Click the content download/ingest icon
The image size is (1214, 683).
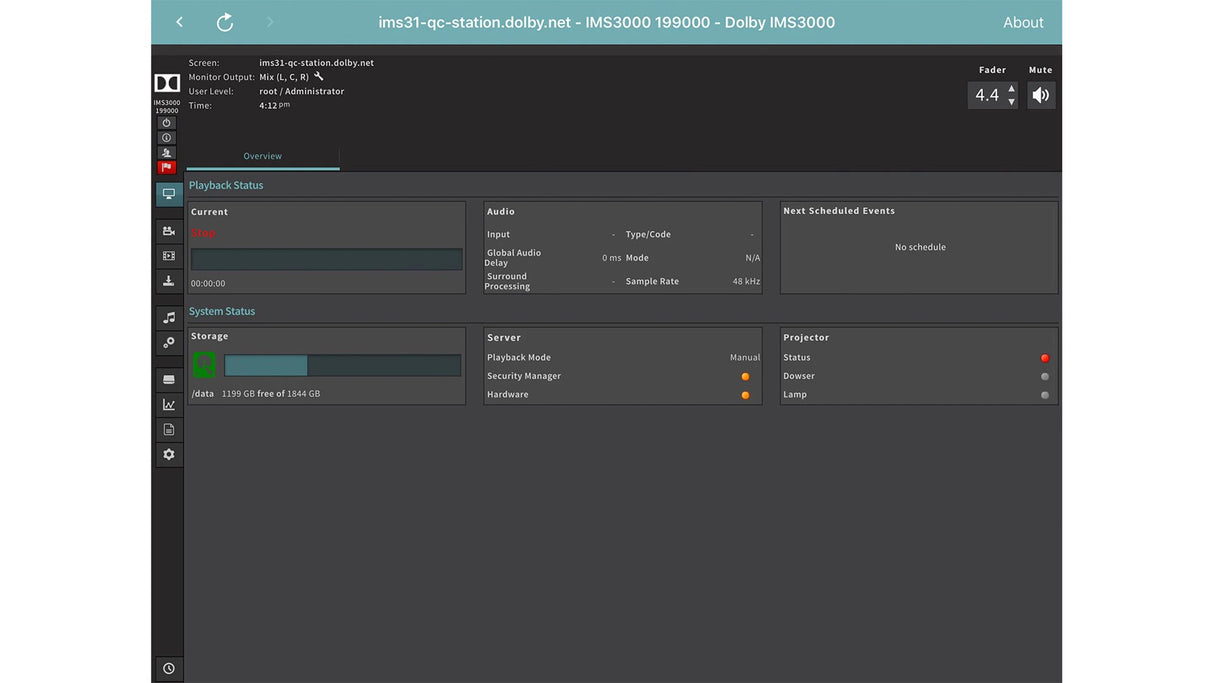(x=168, y=280)
